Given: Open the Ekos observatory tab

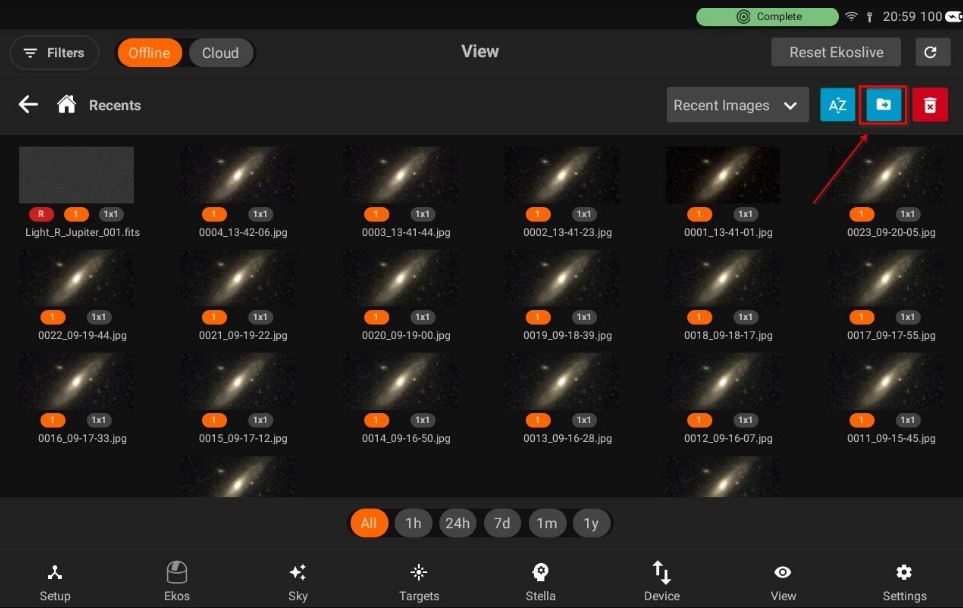Looking at the screenshot, I should (177, 582).
